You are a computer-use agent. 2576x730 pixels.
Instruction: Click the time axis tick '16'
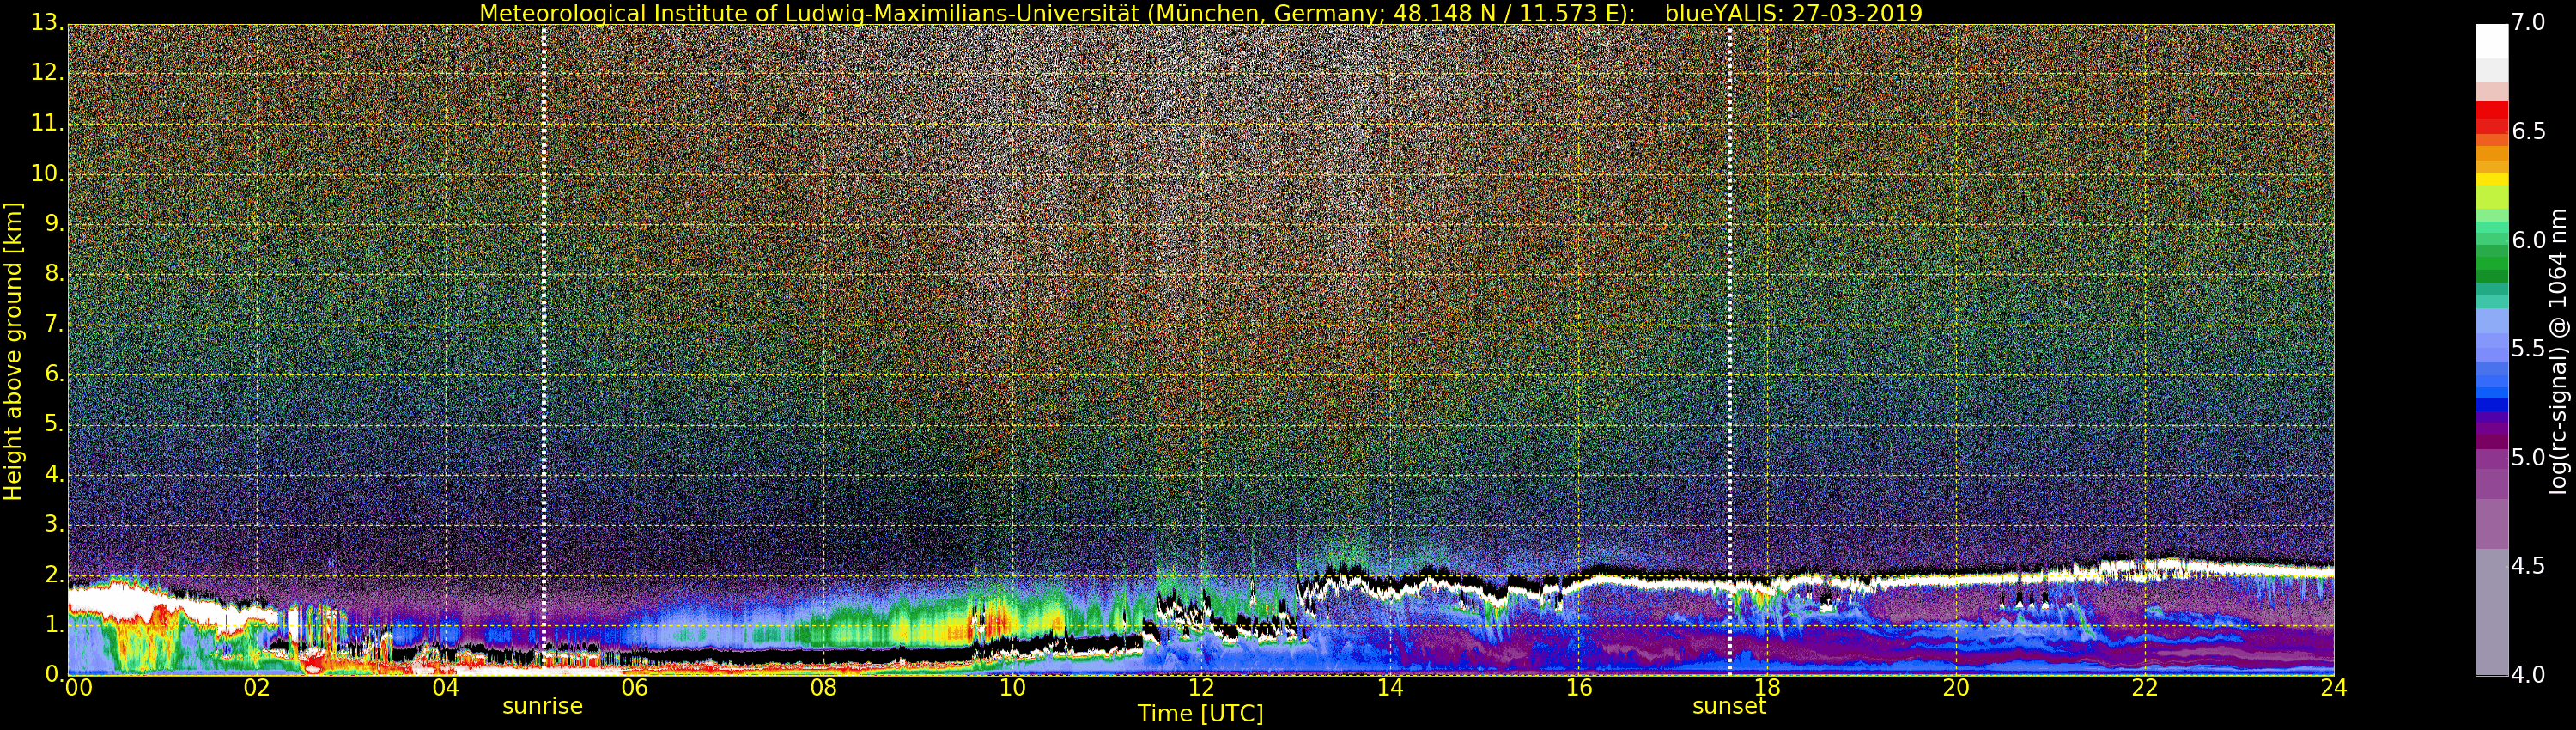pyautogui.click(x=1579, y=688)
